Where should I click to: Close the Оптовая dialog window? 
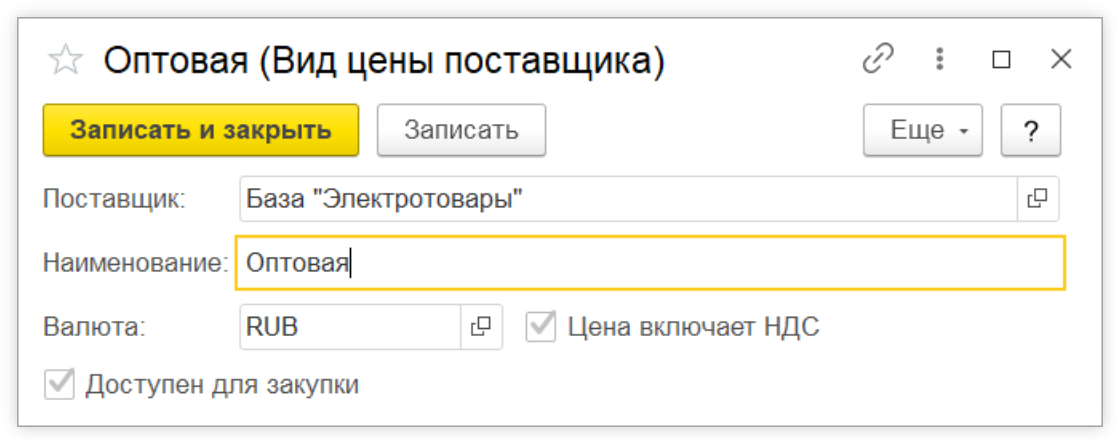(x=1061, y=60)
